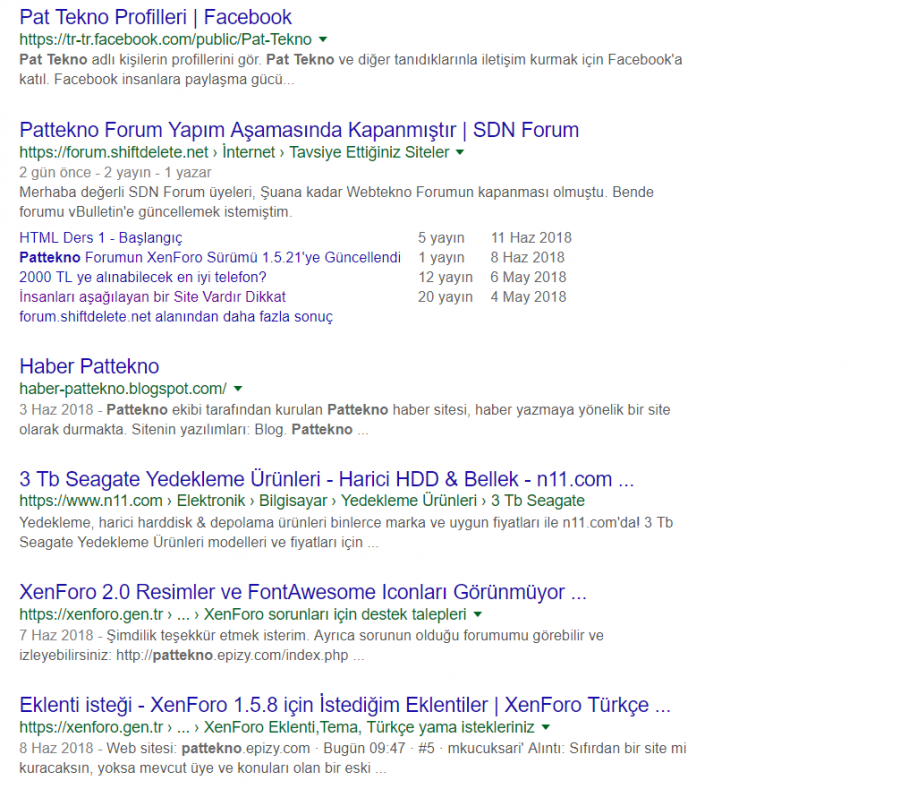Open İnsanları aşağılayan bir Site Vardır Dikkat
The image size is (900, 789).
(152, 297)
